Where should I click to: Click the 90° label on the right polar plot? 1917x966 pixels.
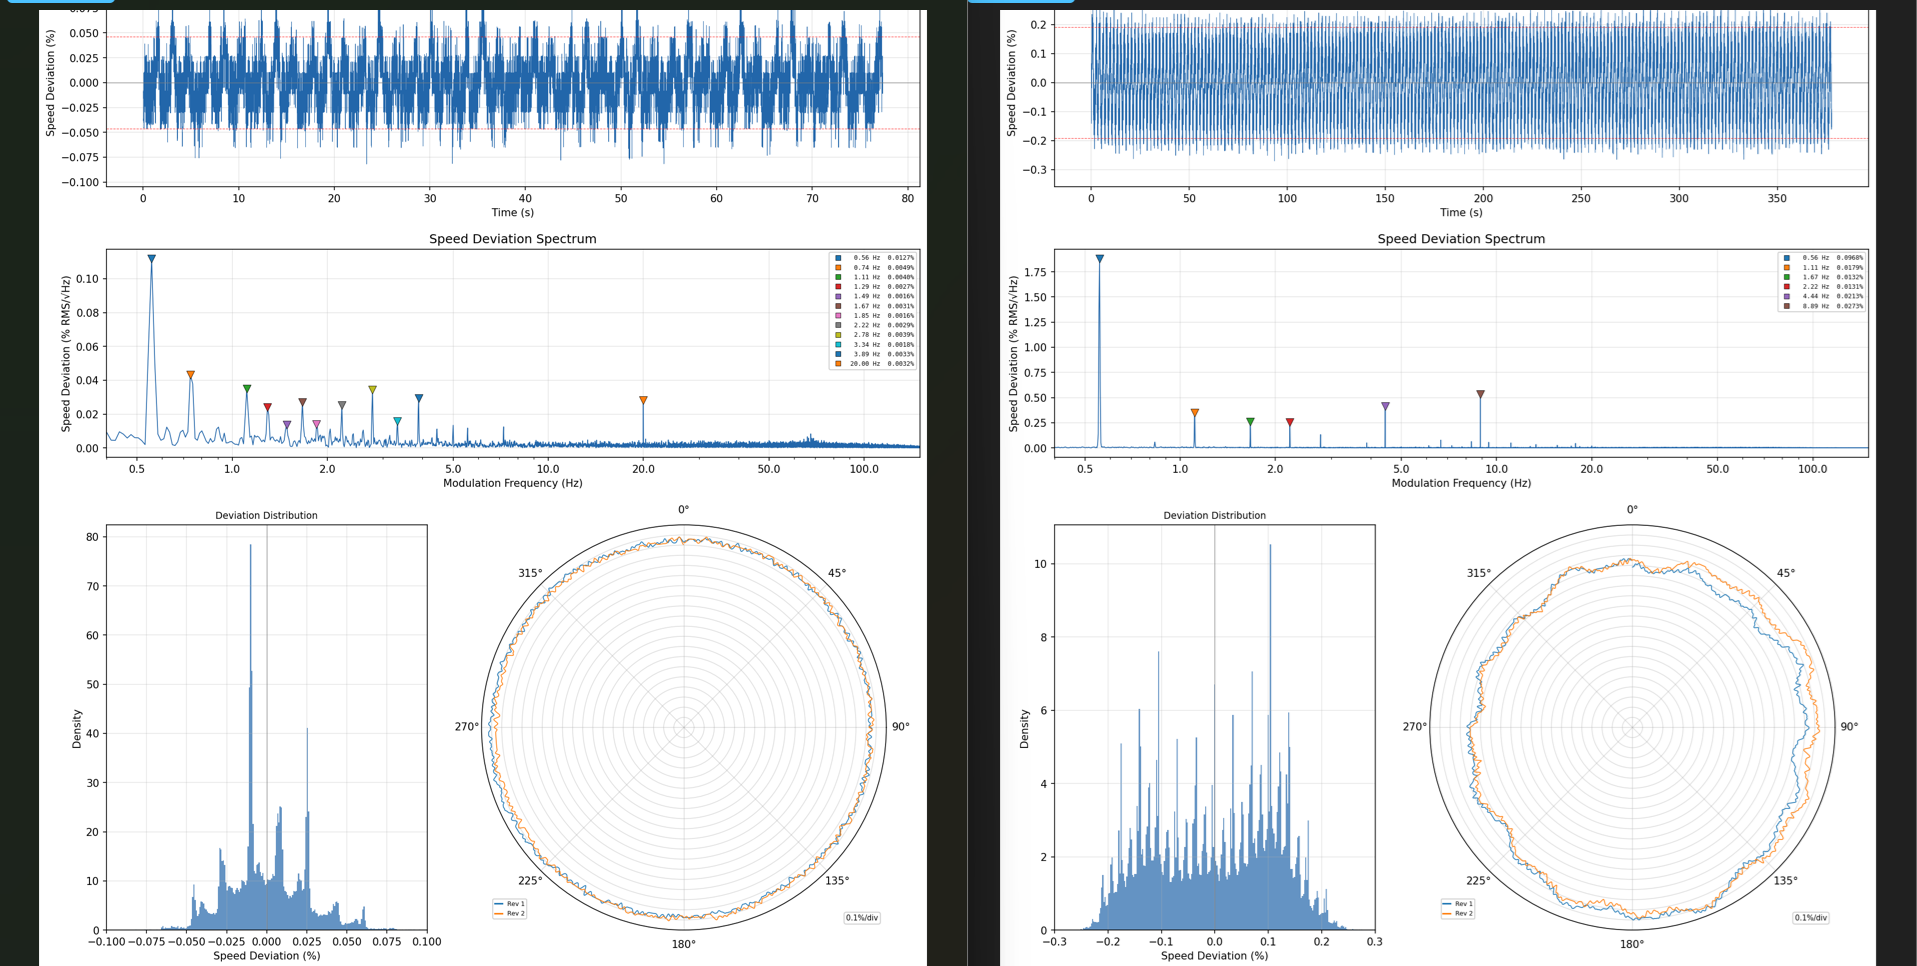[1849, 727]
